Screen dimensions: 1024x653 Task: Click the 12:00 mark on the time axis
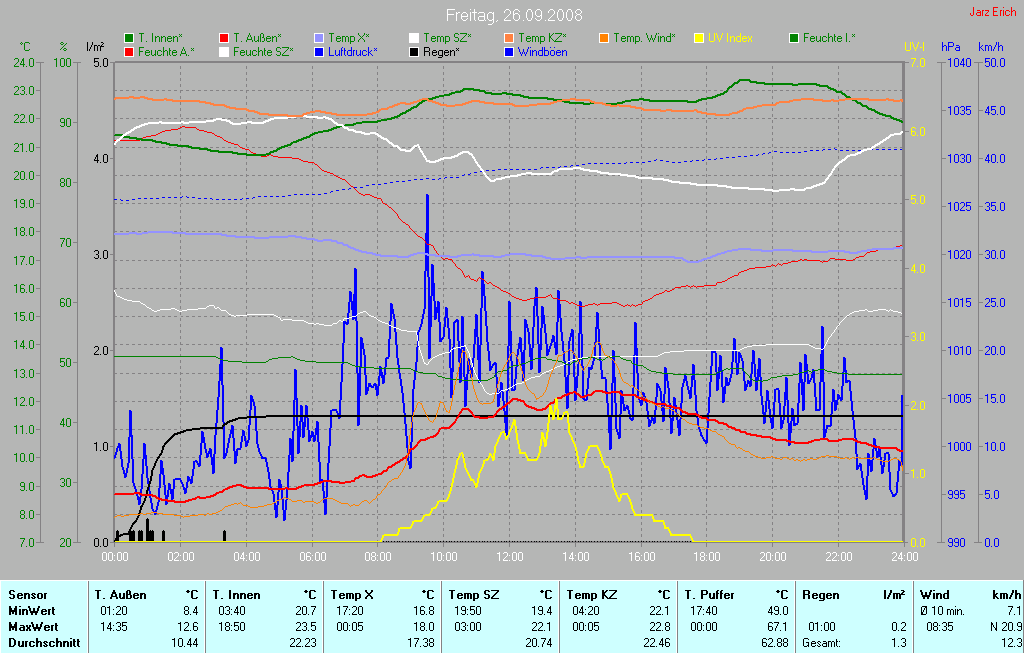click(509, 557)
